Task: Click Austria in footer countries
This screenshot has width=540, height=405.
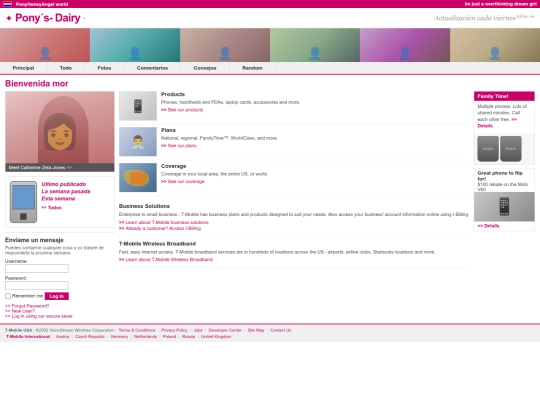Action: (x=62, y=336)
